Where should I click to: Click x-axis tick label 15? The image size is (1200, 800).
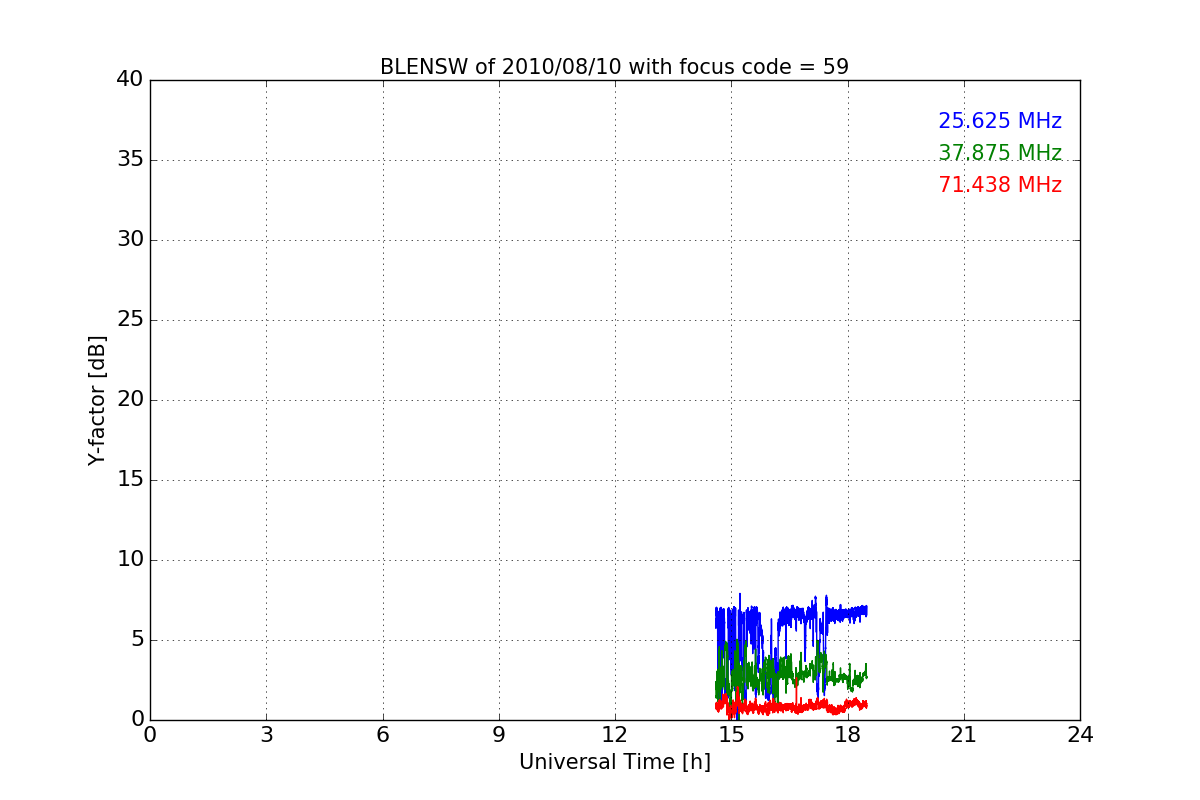(x=731, y=735)
